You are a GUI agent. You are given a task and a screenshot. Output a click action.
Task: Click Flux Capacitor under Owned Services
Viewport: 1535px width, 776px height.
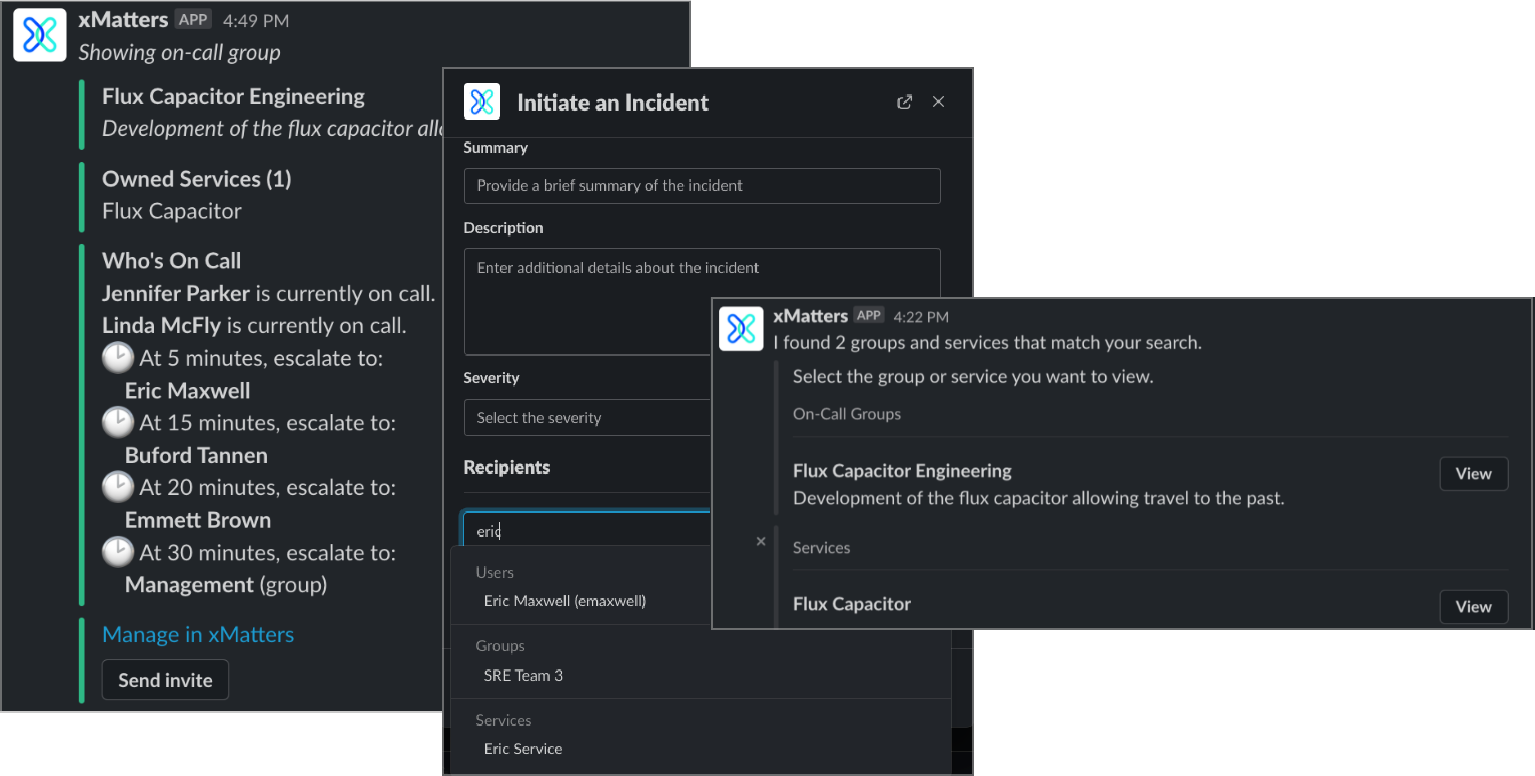click(x=172, y=211)
